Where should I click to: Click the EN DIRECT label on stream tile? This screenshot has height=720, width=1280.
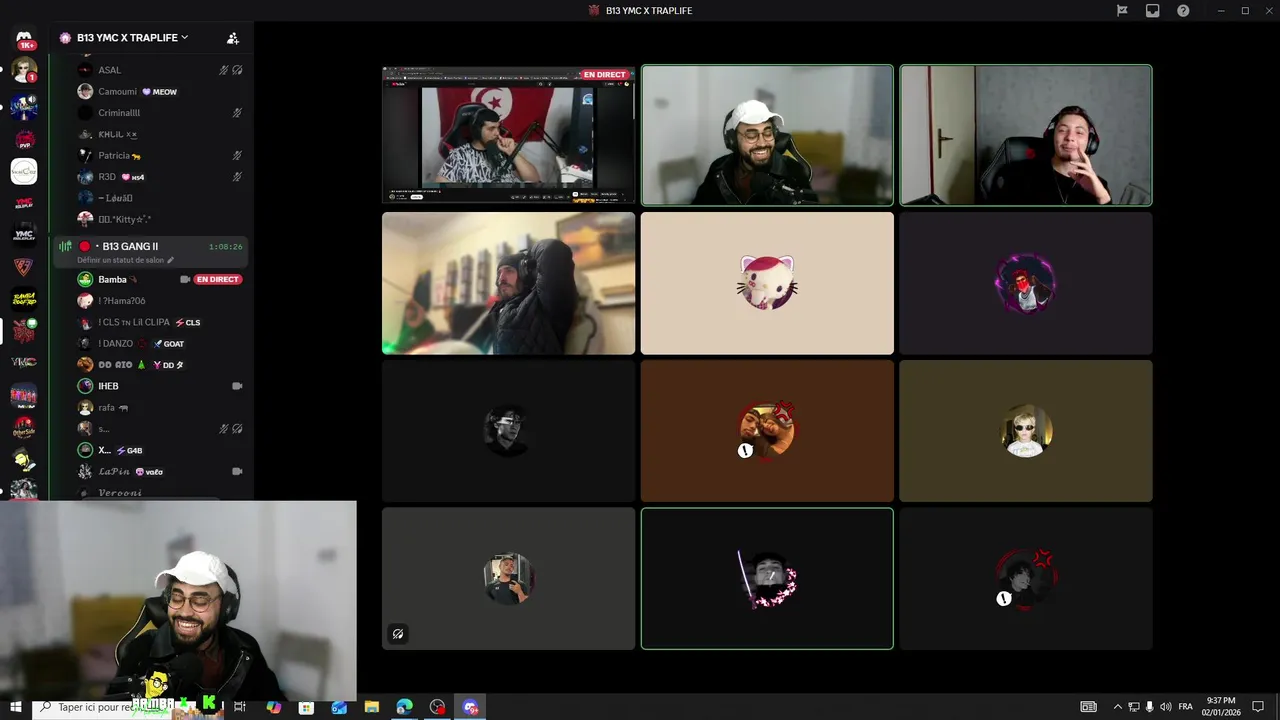point(605,75)
